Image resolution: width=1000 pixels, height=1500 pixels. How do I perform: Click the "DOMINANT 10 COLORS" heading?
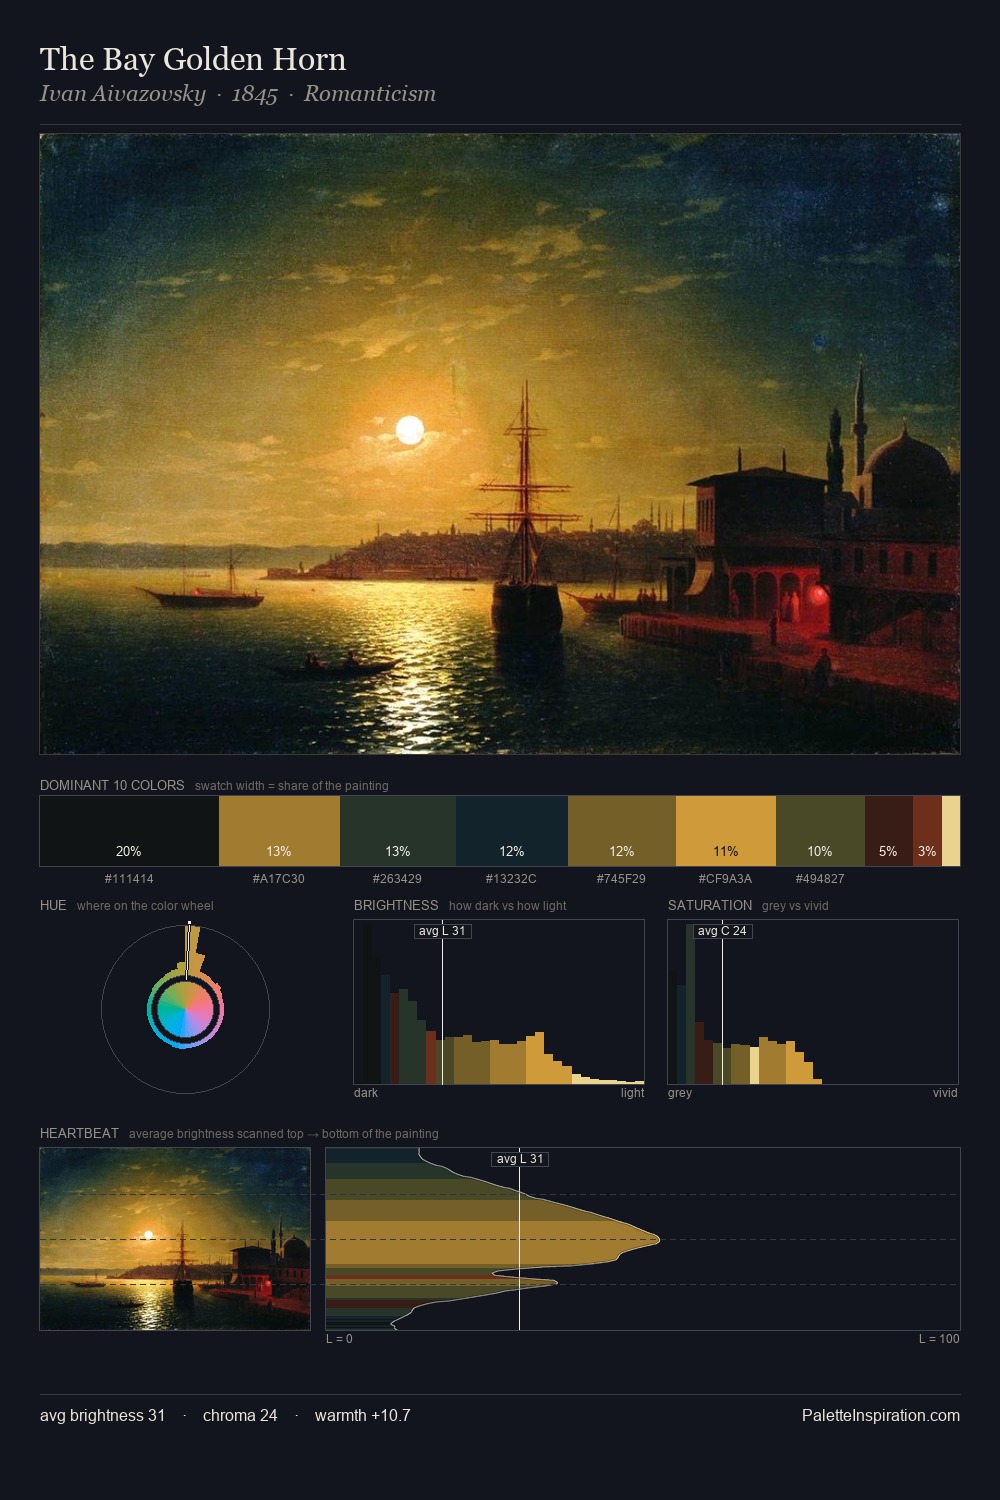pyautogui.click(x=112, y=785)
